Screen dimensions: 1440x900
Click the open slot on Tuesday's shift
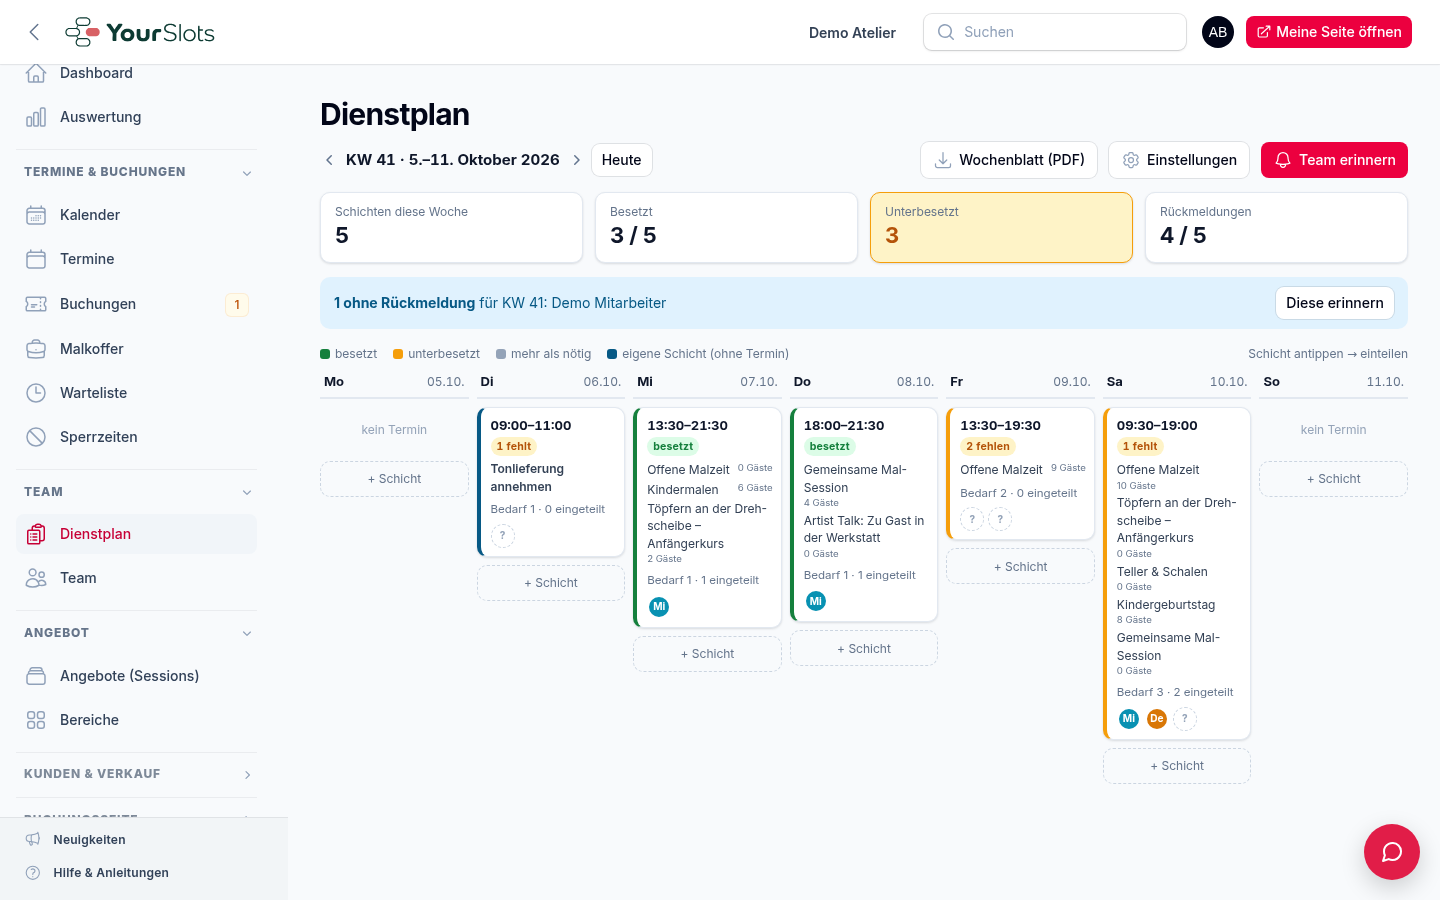pos(503,536)
